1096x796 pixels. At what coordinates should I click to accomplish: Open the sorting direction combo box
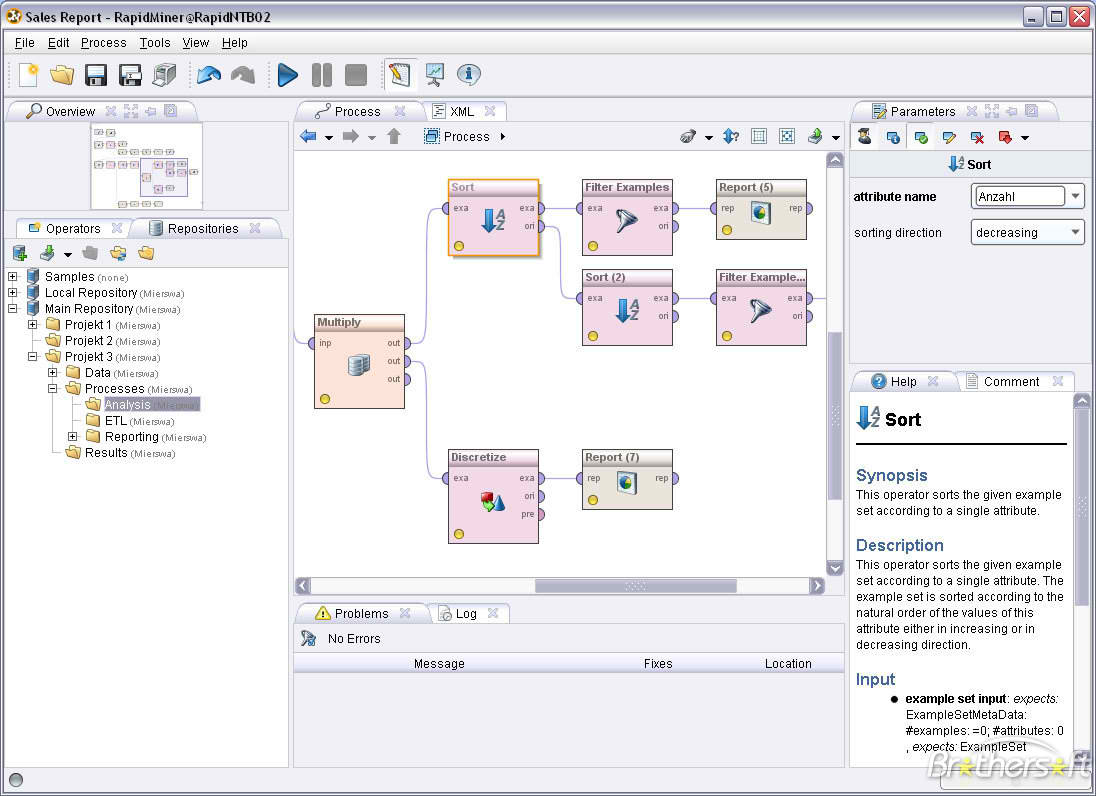tap(1028, 232)
